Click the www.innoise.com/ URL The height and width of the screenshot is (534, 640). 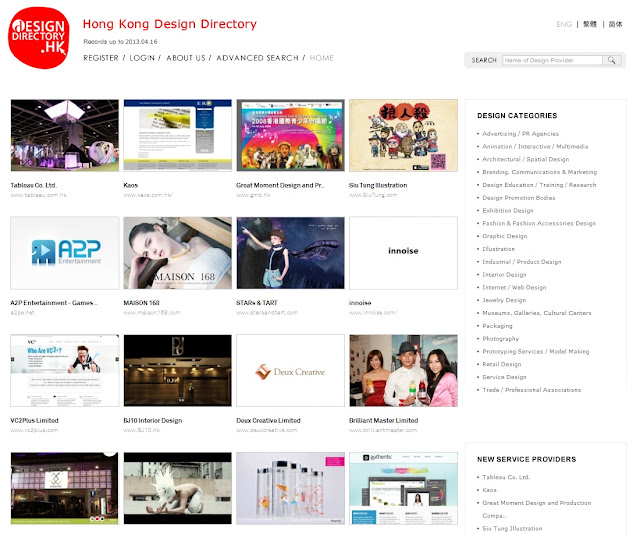(373, 313)
